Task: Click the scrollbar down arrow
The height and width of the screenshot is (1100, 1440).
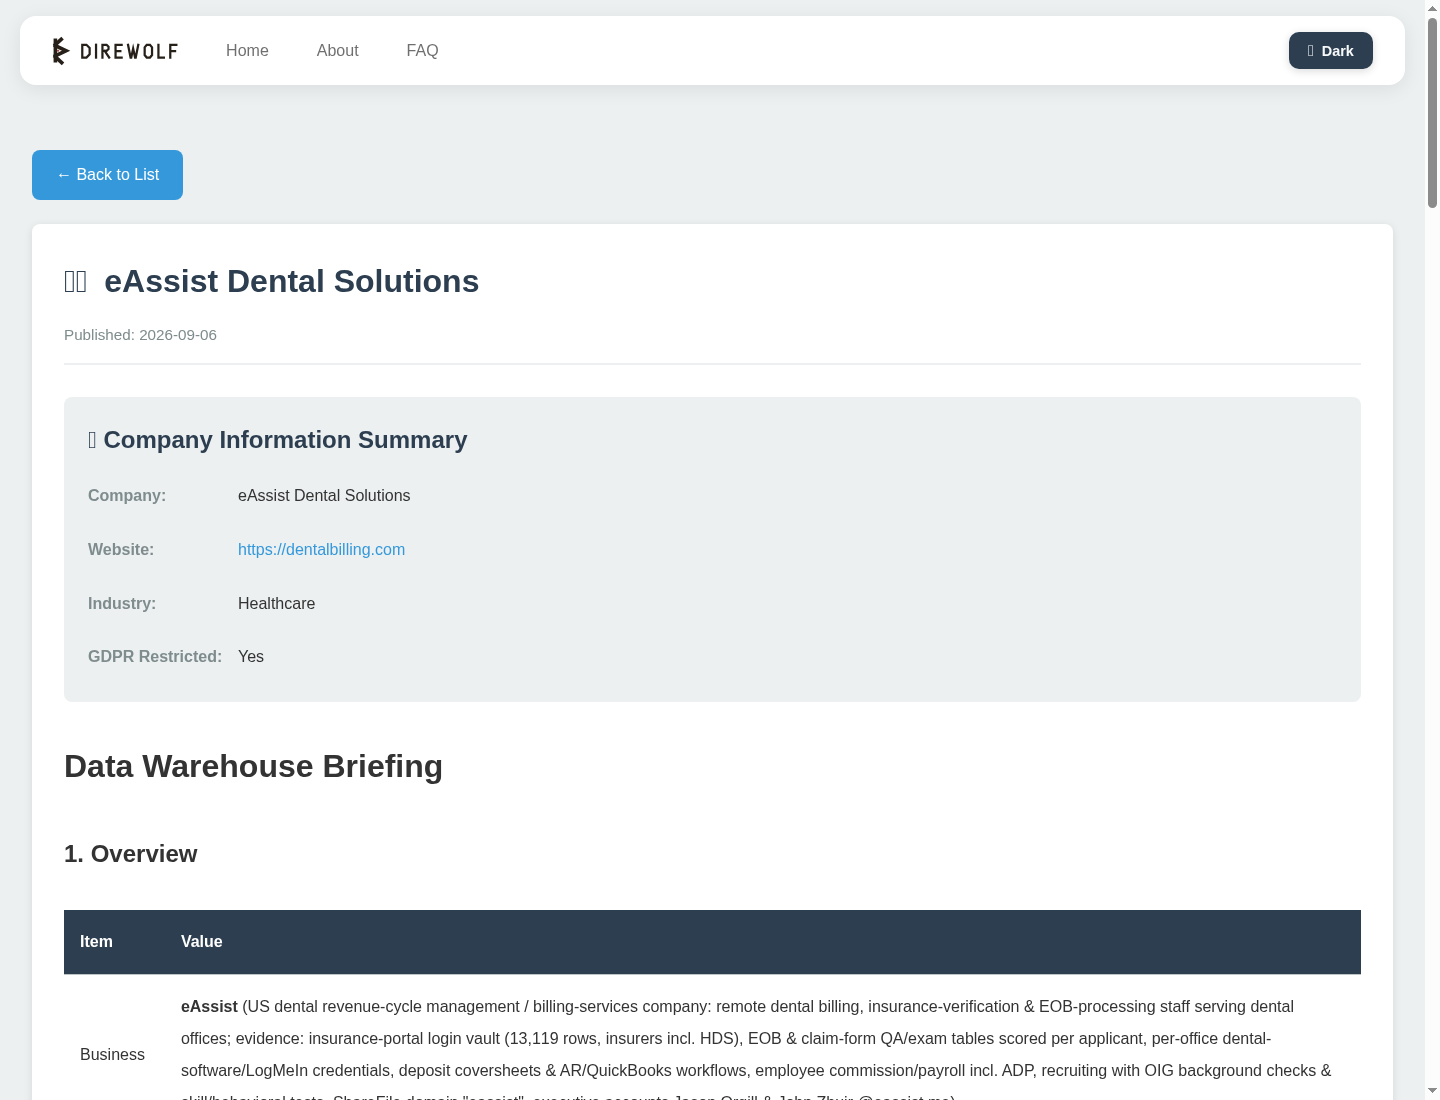Action: click(x=1432, y=1091)
